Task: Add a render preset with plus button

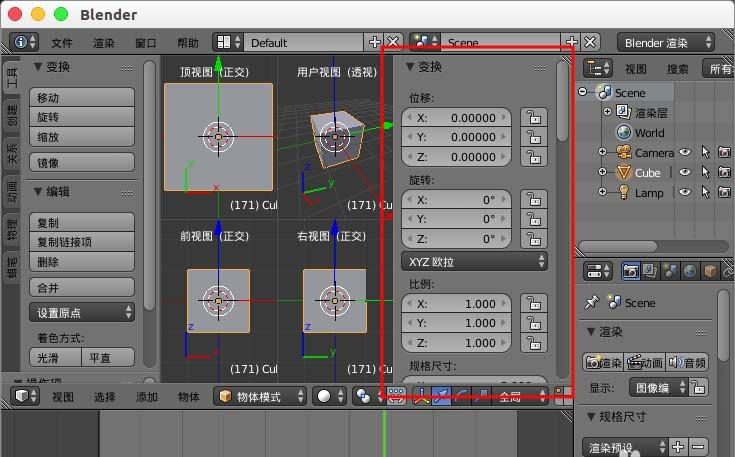Action: click(678, 447)
